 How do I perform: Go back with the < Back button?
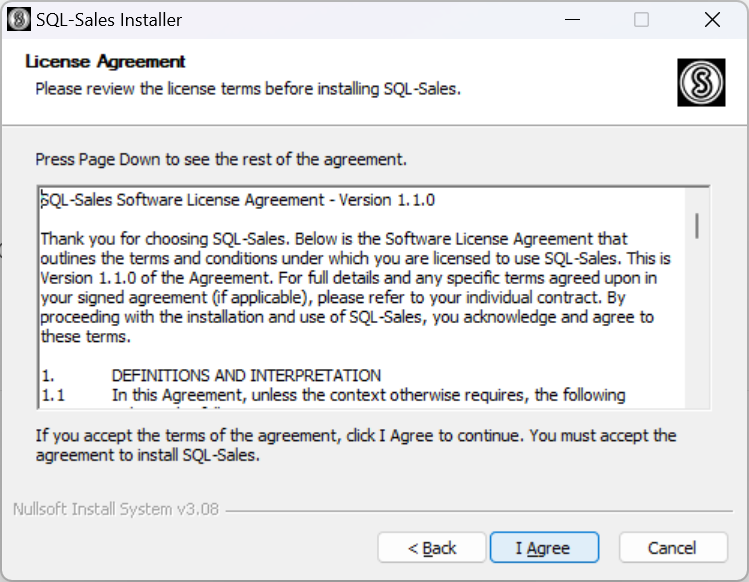click(x=432, y=548)
